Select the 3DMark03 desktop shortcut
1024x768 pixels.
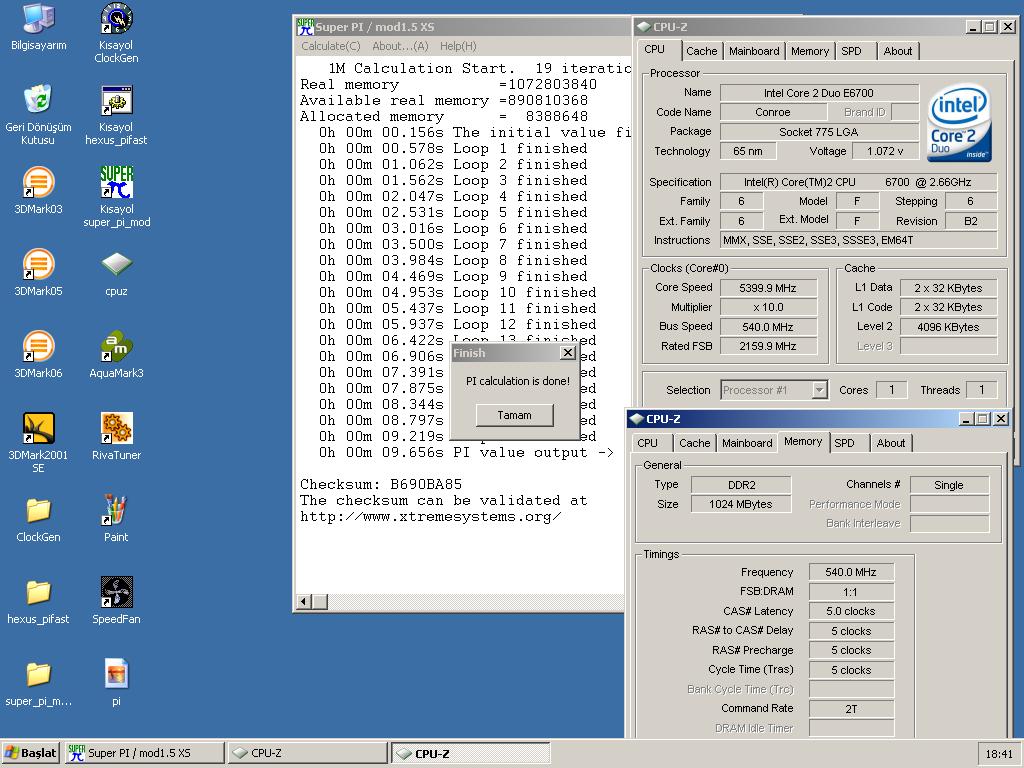pos(39,190)
